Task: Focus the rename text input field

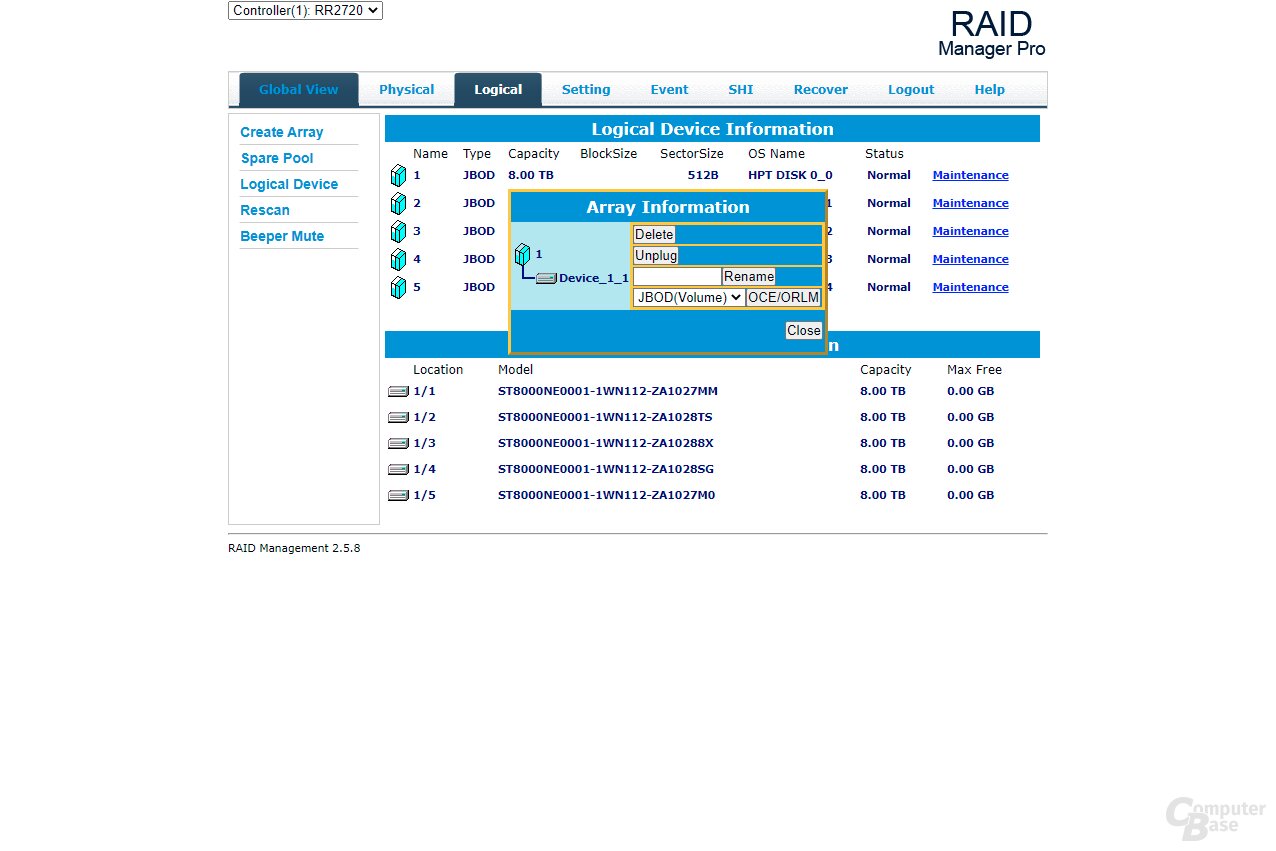Action: [677, 276]
